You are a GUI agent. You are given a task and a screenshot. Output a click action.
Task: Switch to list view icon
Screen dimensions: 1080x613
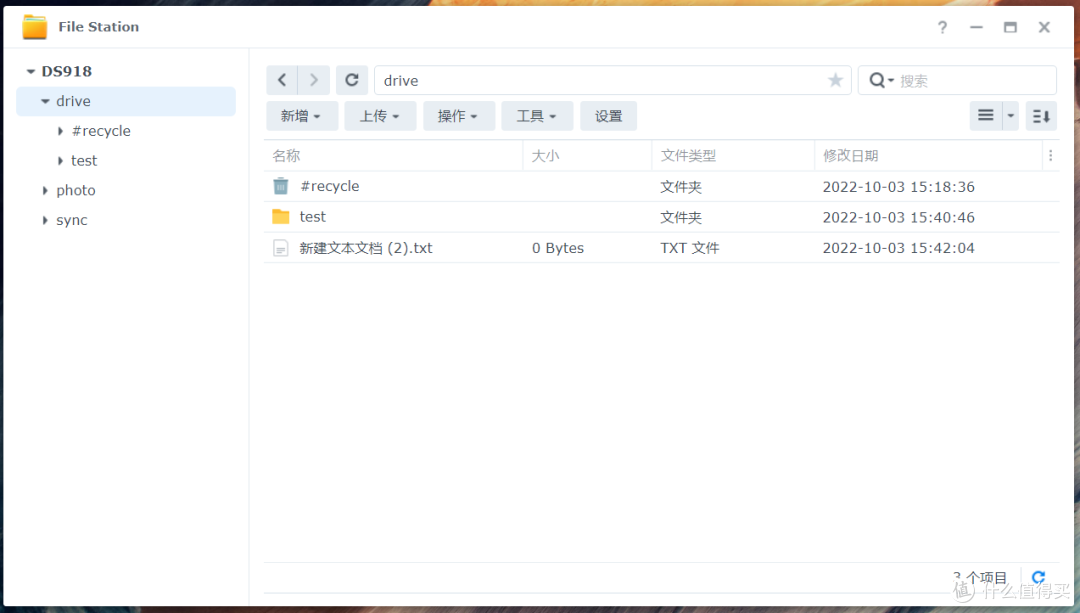click(x=986, y=116)
